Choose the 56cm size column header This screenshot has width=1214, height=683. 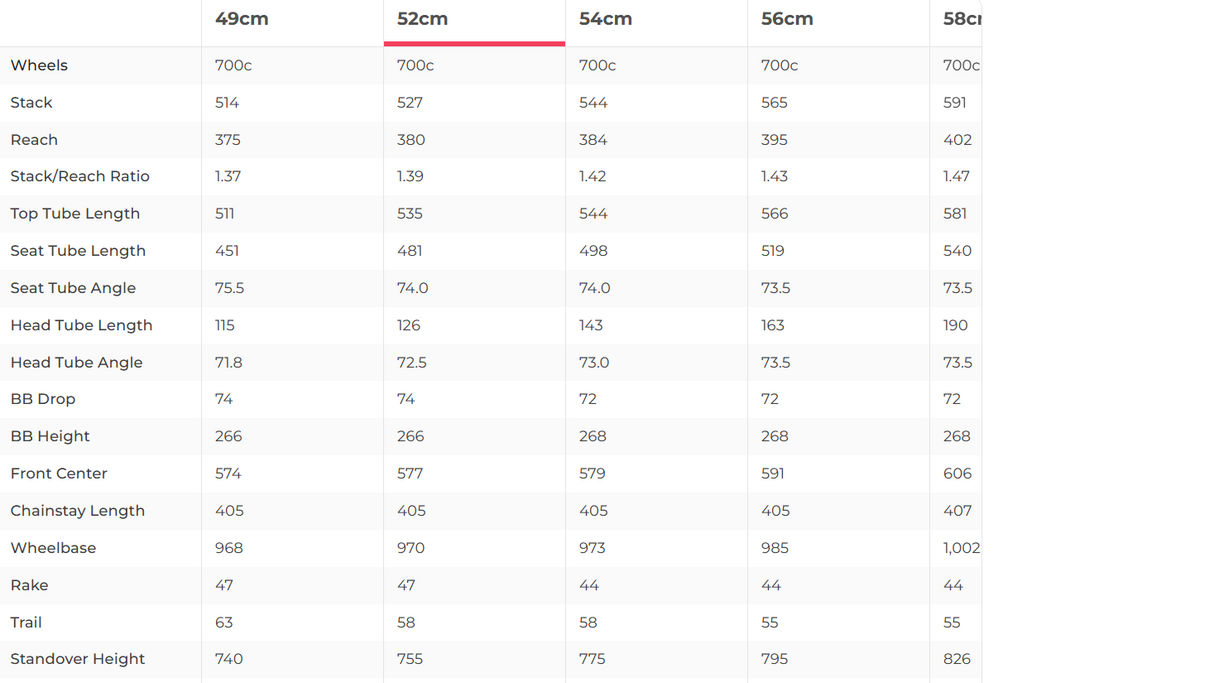pos(787,19)
